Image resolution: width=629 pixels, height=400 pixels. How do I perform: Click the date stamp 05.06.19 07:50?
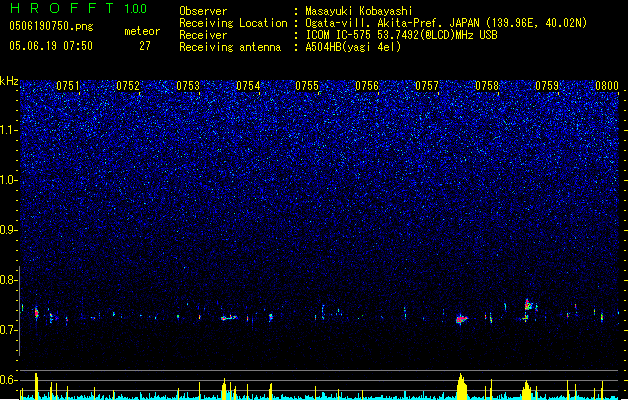[51, 46]
